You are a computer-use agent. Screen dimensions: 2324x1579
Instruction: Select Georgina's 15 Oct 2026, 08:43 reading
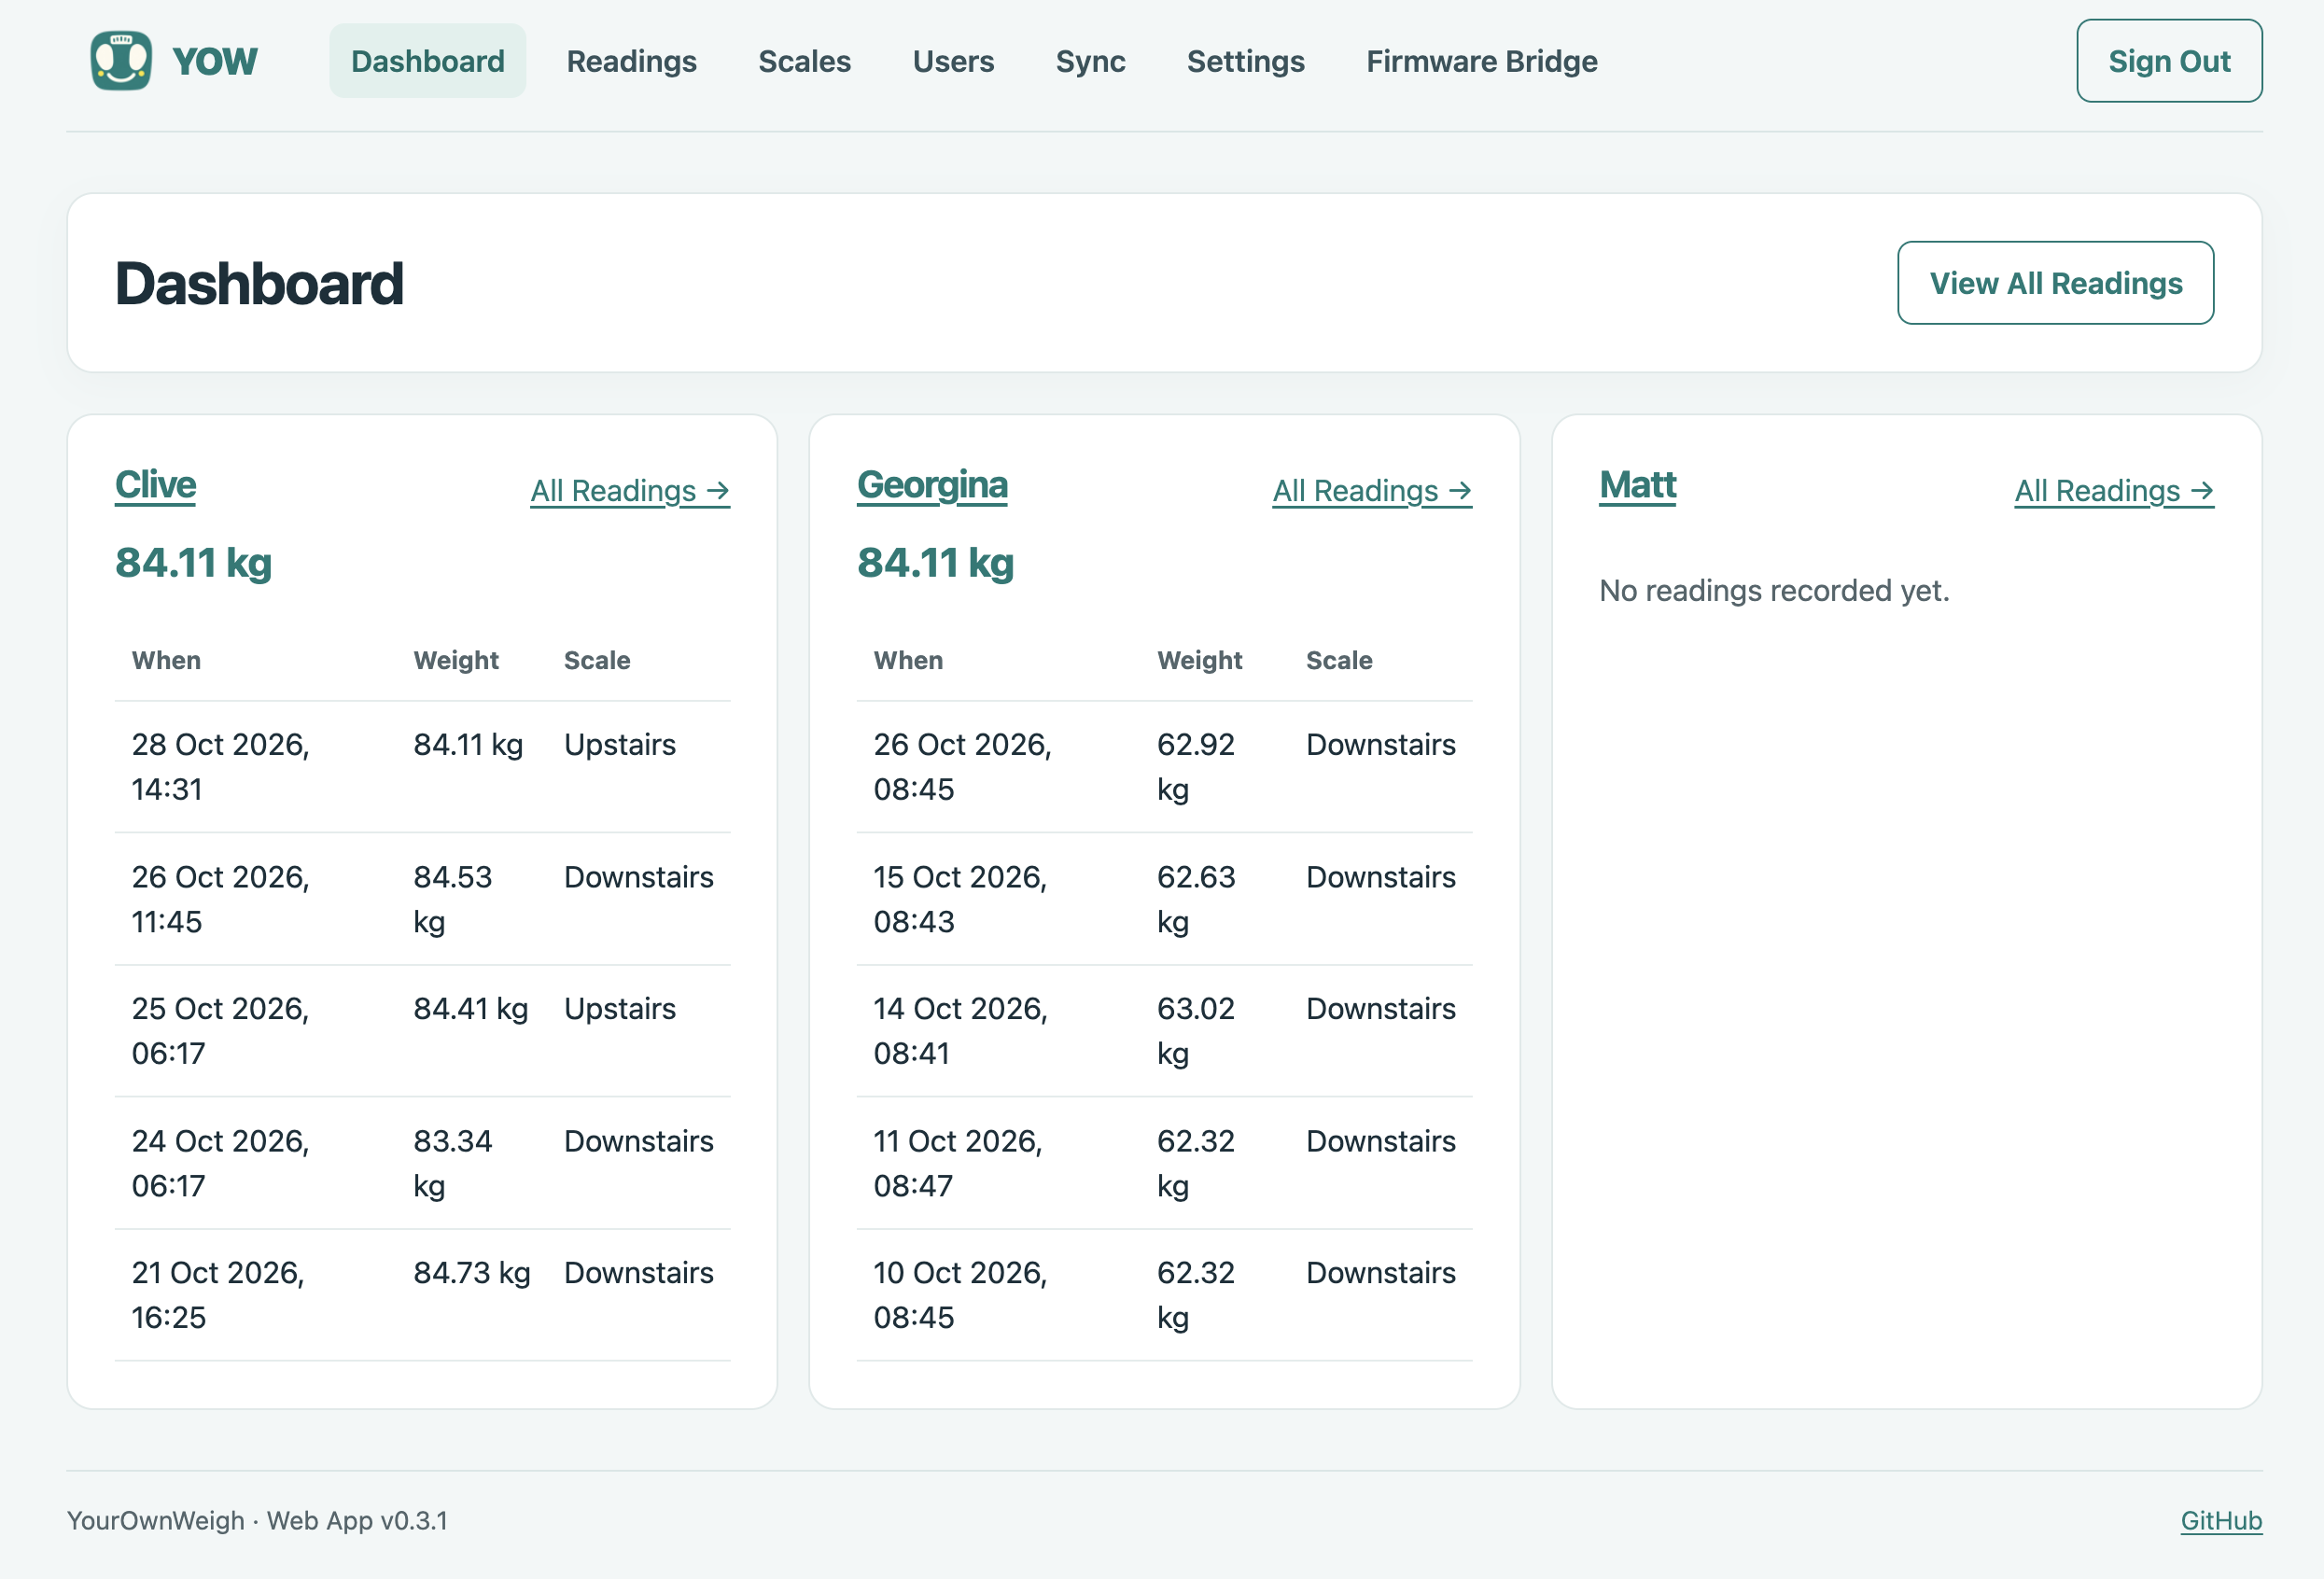click(x=1164, y=899)
